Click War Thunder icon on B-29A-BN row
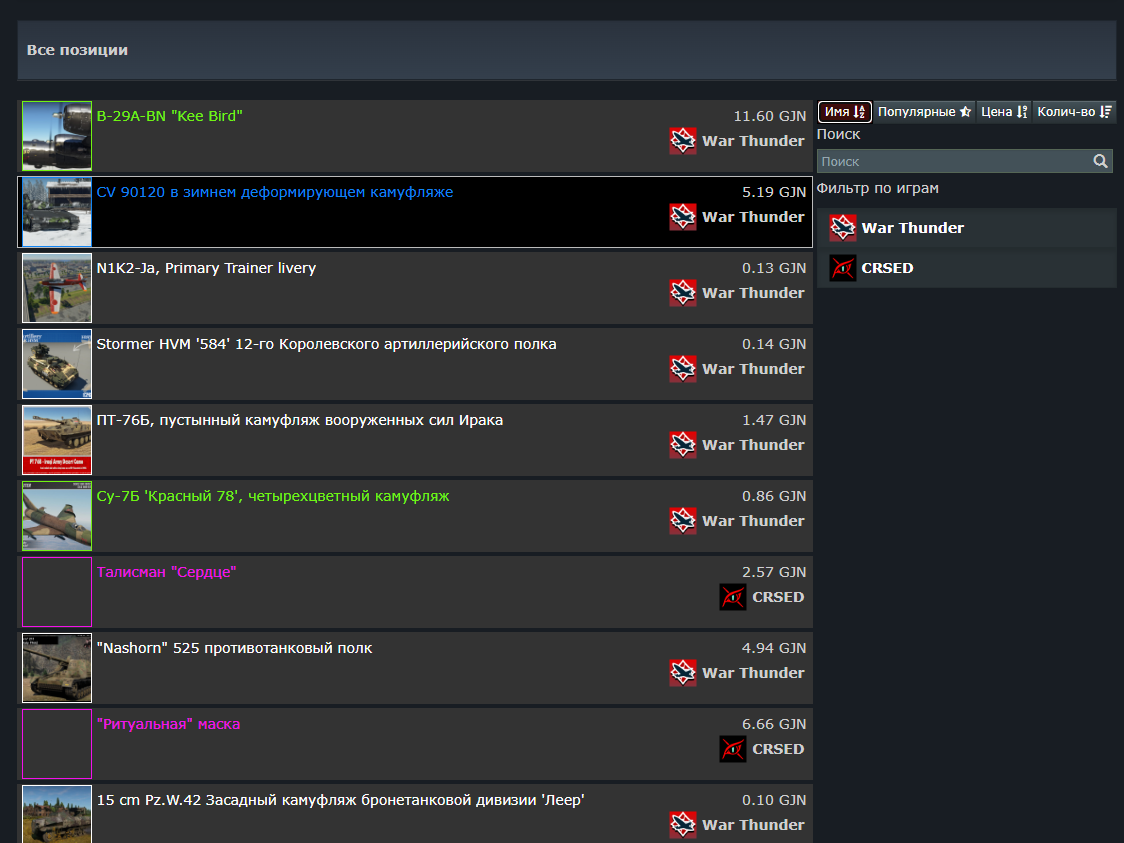The image size is (1124, 843). [682, 140]
